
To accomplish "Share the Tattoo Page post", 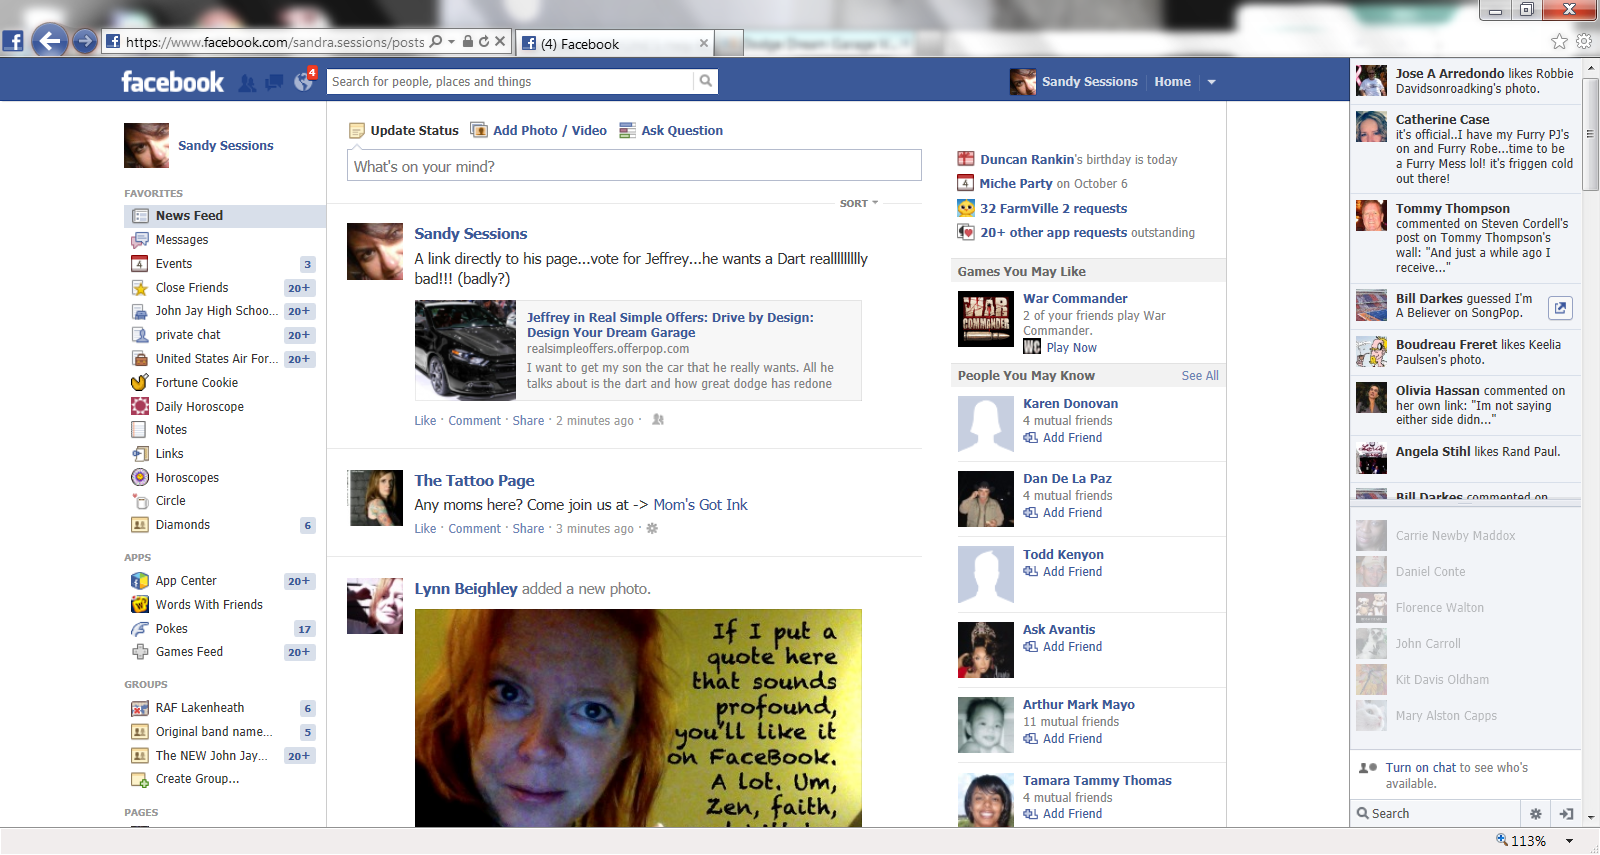I will pos(528,529).
